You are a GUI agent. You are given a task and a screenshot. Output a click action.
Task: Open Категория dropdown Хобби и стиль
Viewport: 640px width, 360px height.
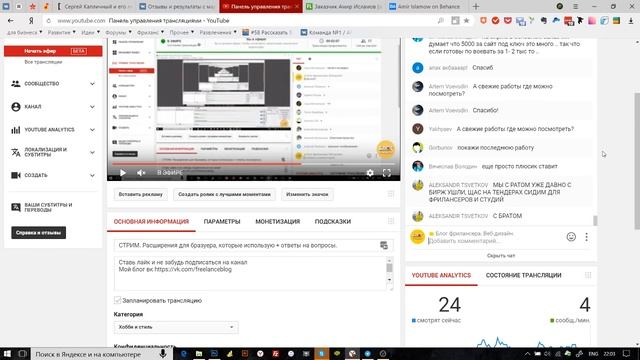[x=176, y=327]
